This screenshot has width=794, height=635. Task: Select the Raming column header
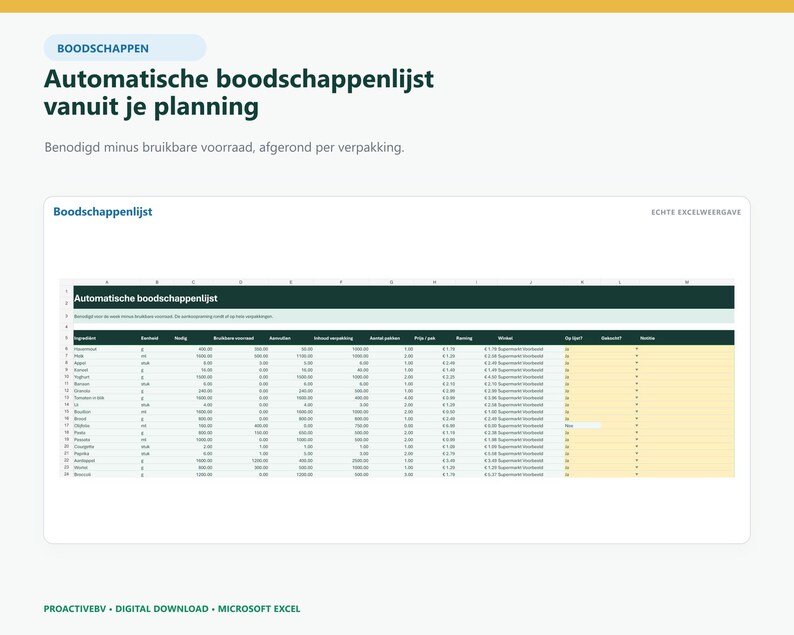coord(476,338)
